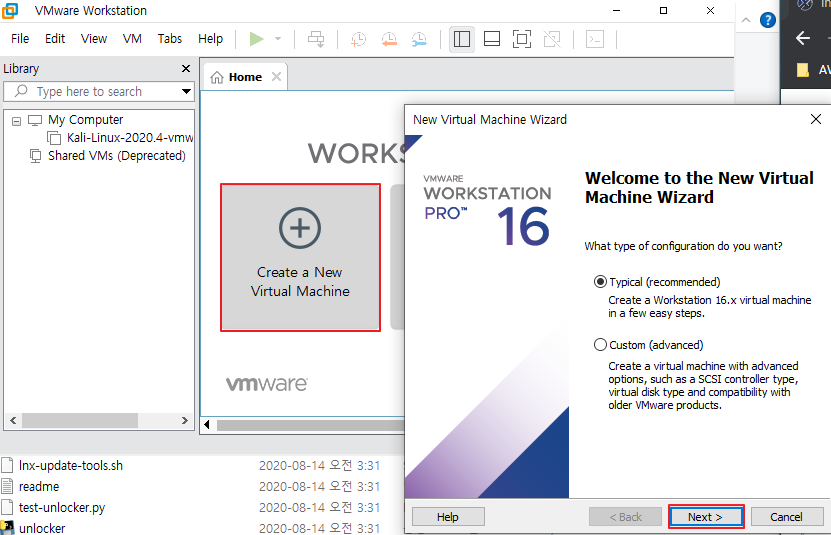Click the readme file name
The width and height of the screenshot is (831, 535).
pyautogui.click(x=39, y=486)
